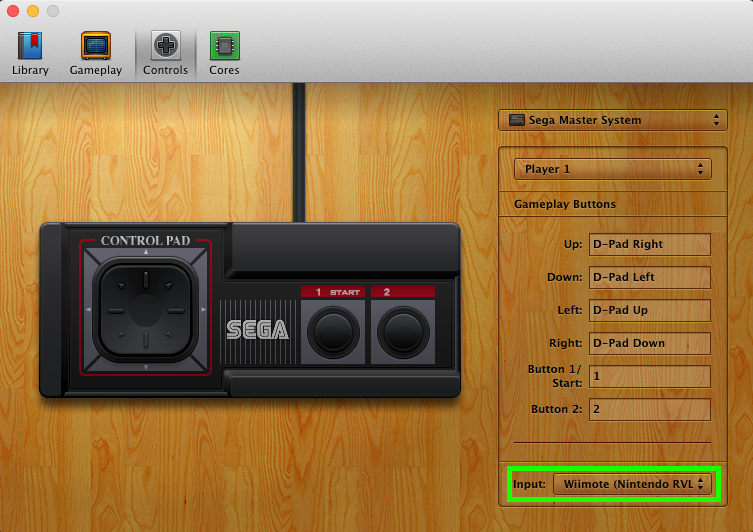753x532 pixels.
Task: Click the Right mapping field
Action: coord(650,343)
